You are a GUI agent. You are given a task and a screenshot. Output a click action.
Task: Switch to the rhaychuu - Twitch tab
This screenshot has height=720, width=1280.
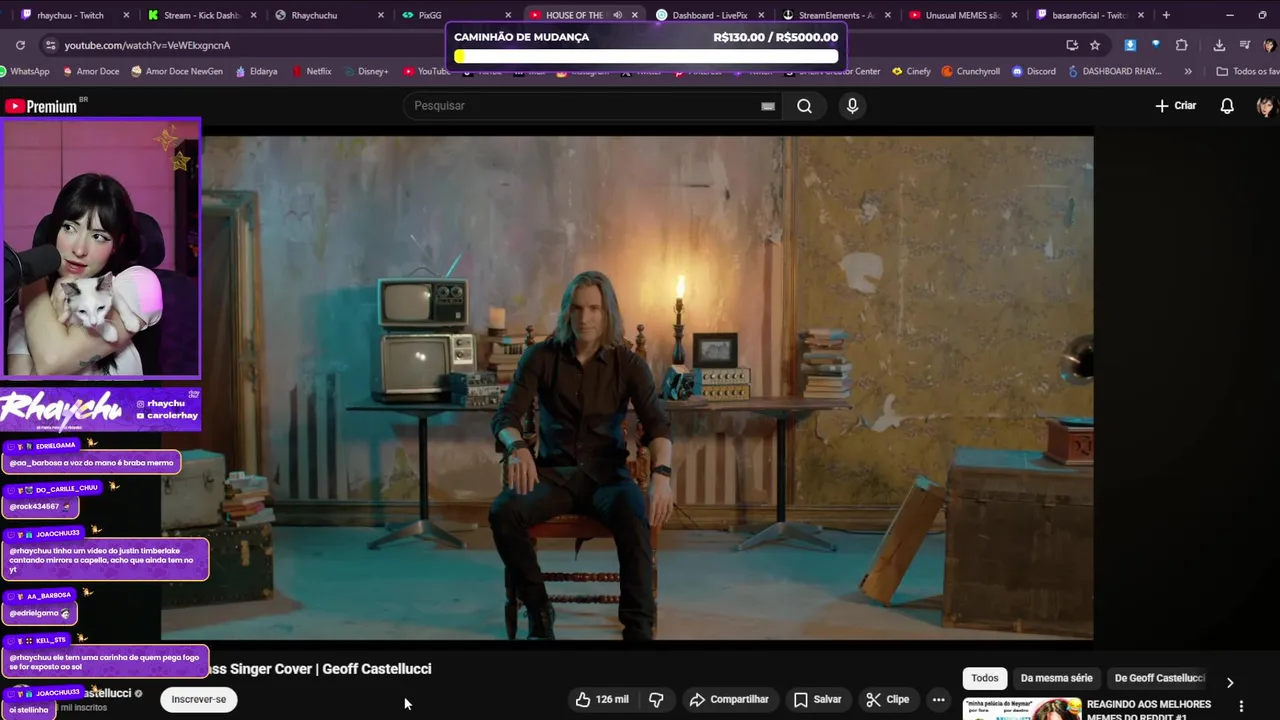tap(75, 15)
